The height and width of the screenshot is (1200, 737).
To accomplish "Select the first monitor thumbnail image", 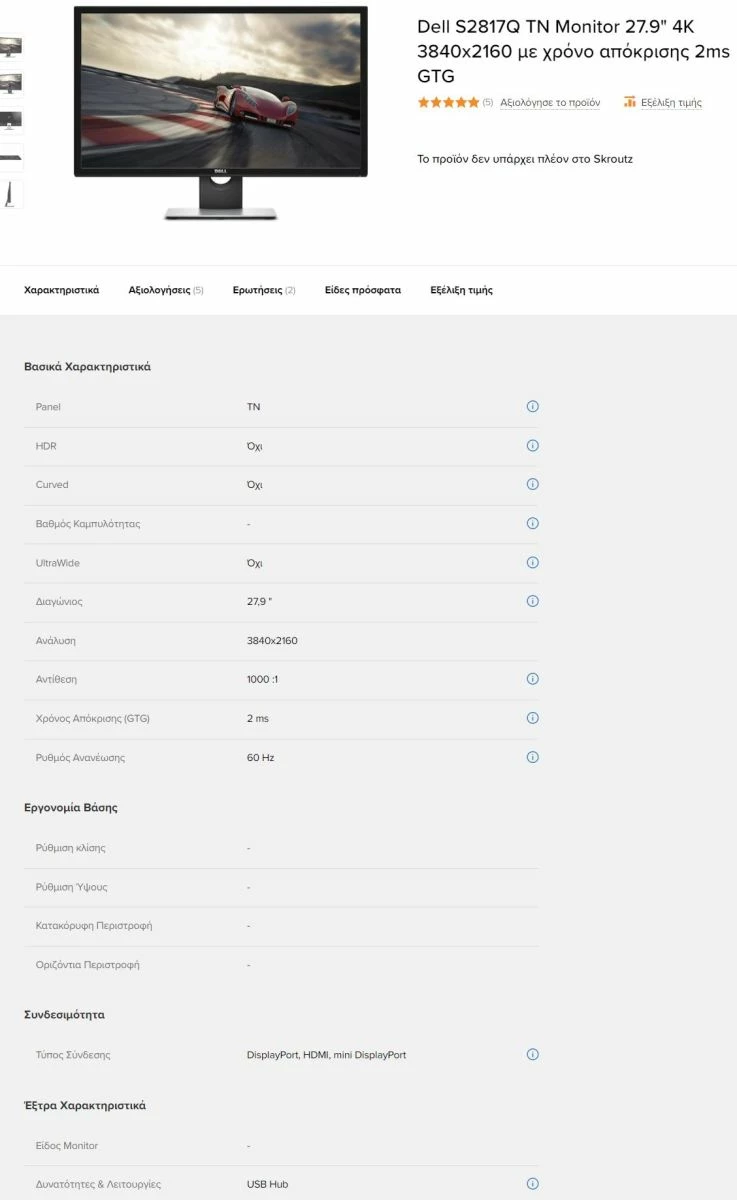I will [x=11, y=46].
